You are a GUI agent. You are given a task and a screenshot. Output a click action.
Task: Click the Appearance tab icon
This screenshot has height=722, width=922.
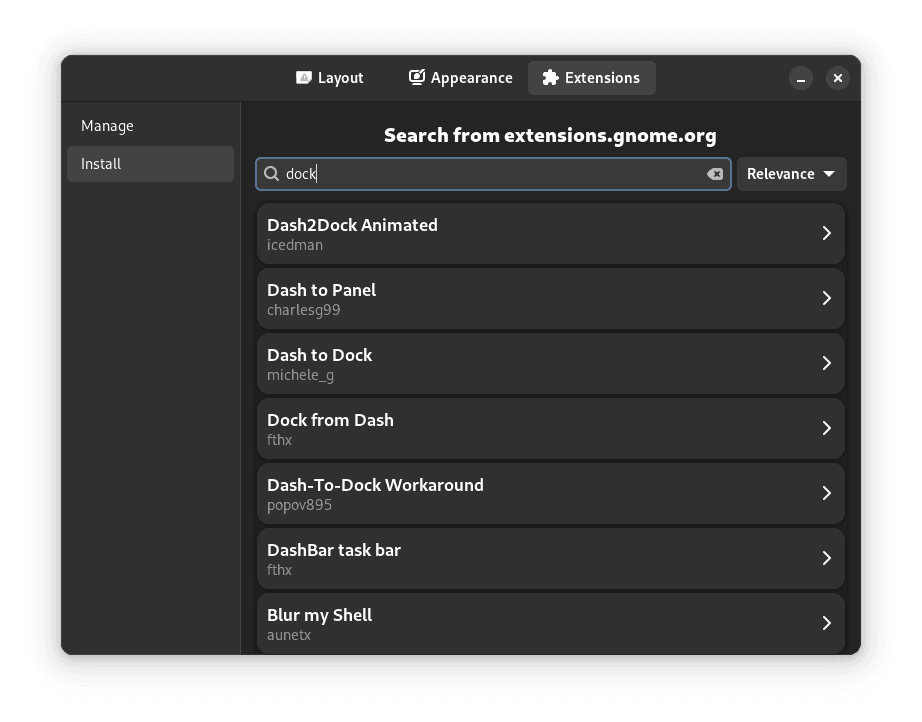[417, 78]
